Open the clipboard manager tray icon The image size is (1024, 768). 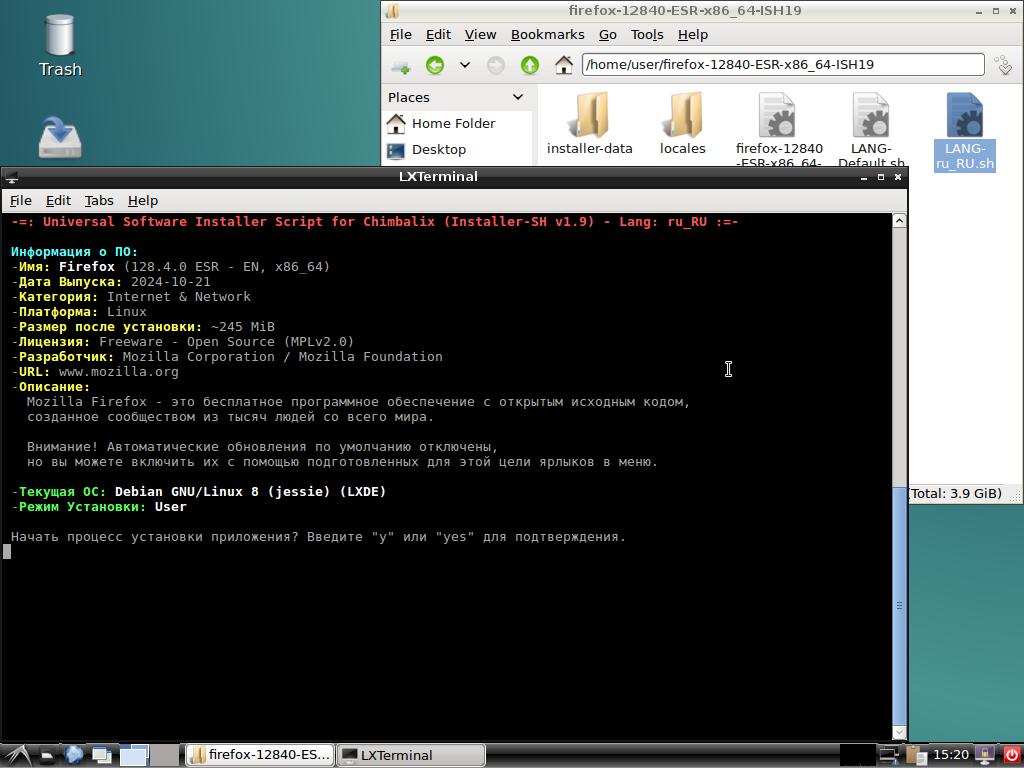coord(916,756)
